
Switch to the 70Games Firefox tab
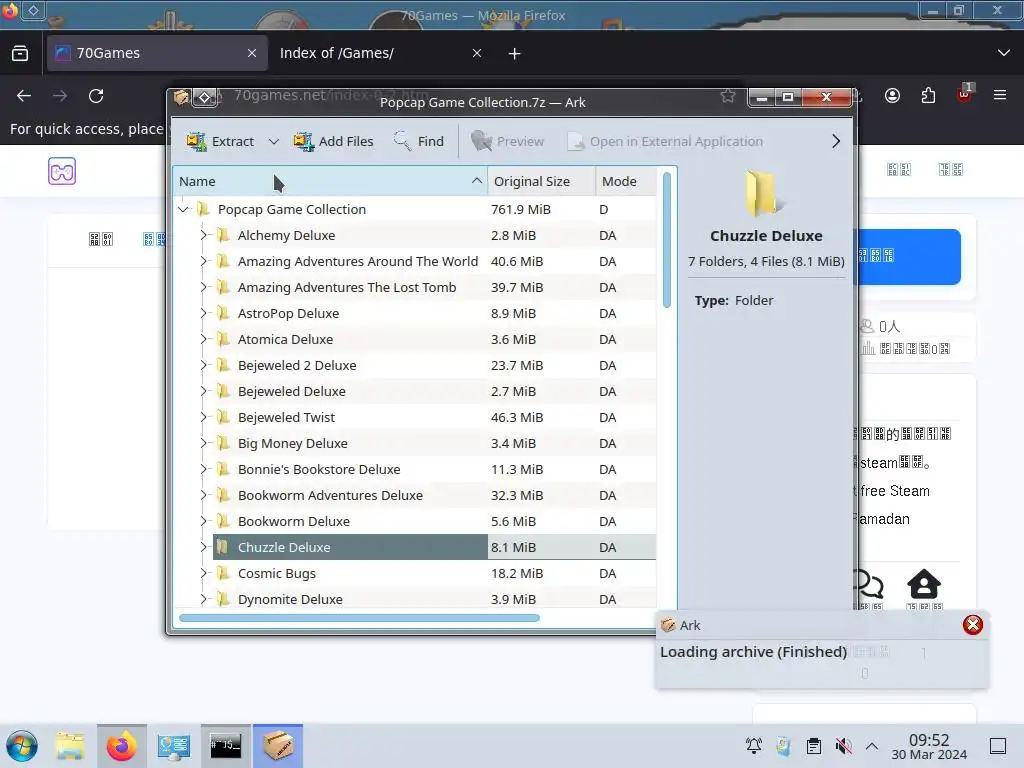pyautogui.click(x=157, y=53)
